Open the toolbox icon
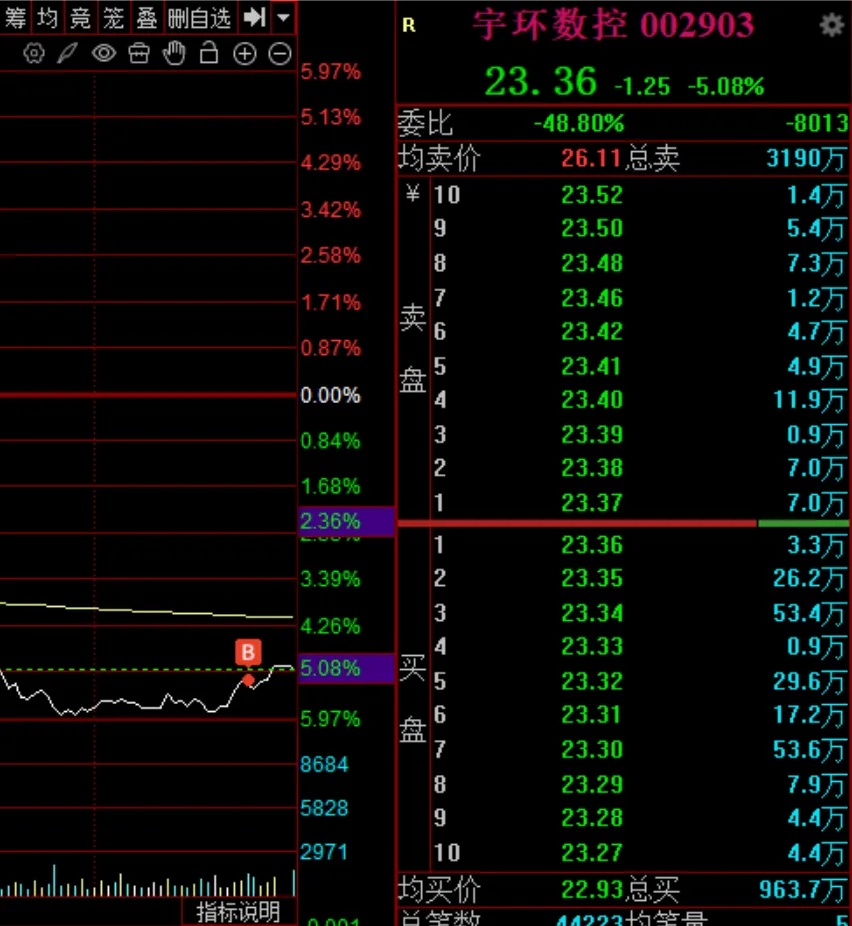Screen dimensions: 852x926 tap(139, 54)
